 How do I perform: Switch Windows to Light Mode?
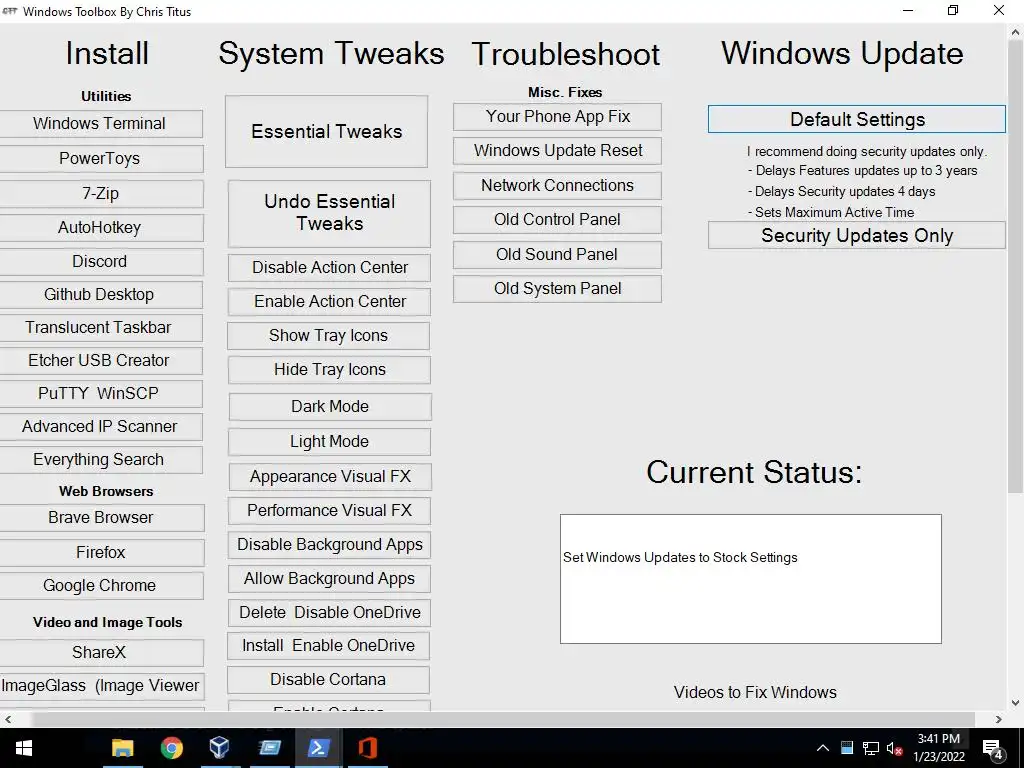[x=329, y=441]
